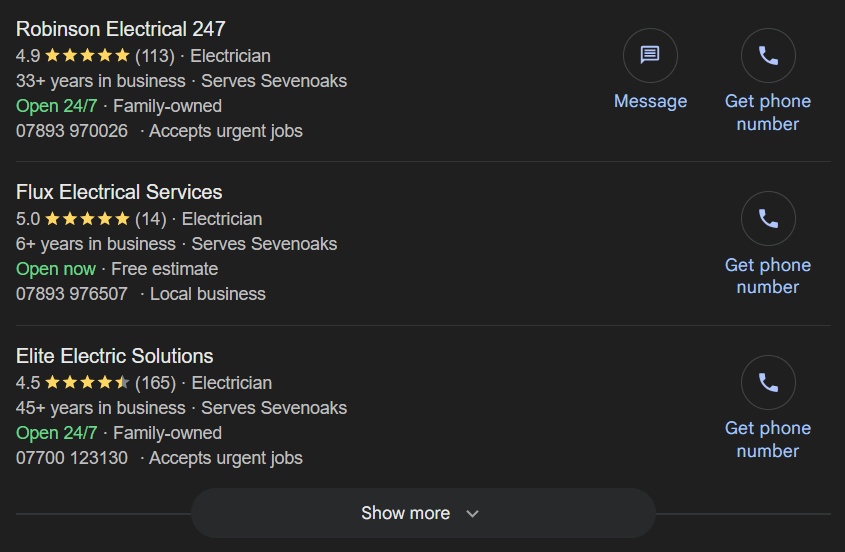The height and width of the screenshot is (552, 845).
Task: Open the Elite Electric Solutions listing title
Action: (x=115, y=356)
